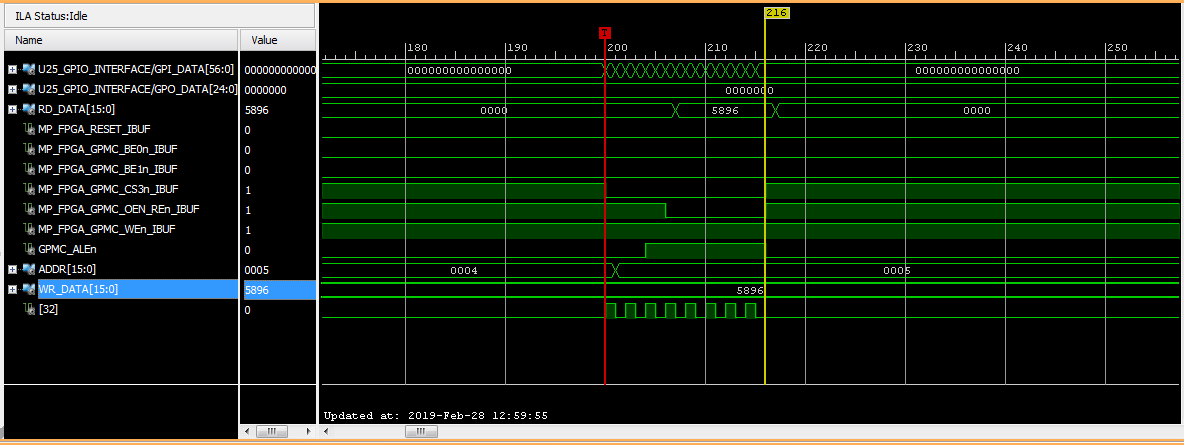Click the GPMC_ALEn signal icon

(29, 249)
